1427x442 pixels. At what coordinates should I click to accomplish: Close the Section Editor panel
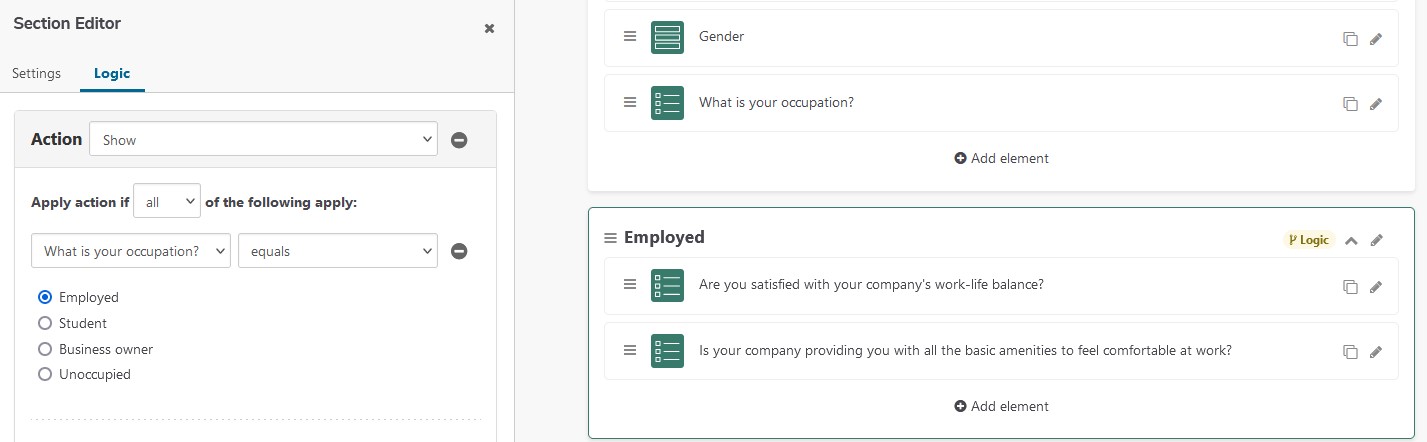(x=489, y=28)
